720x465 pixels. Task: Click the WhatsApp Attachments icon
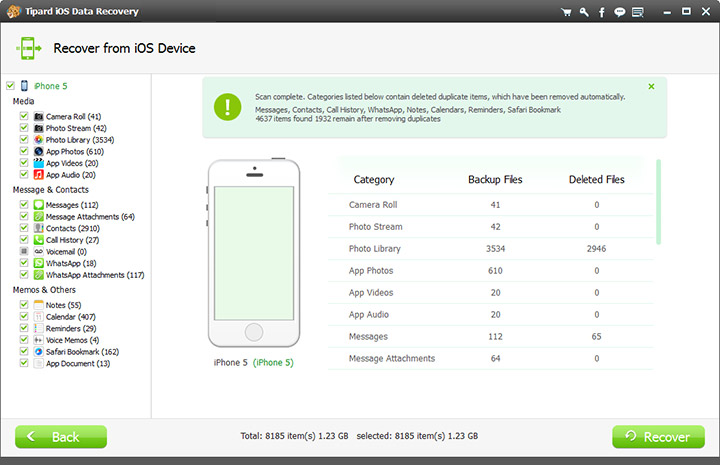(x=39, y=275)
